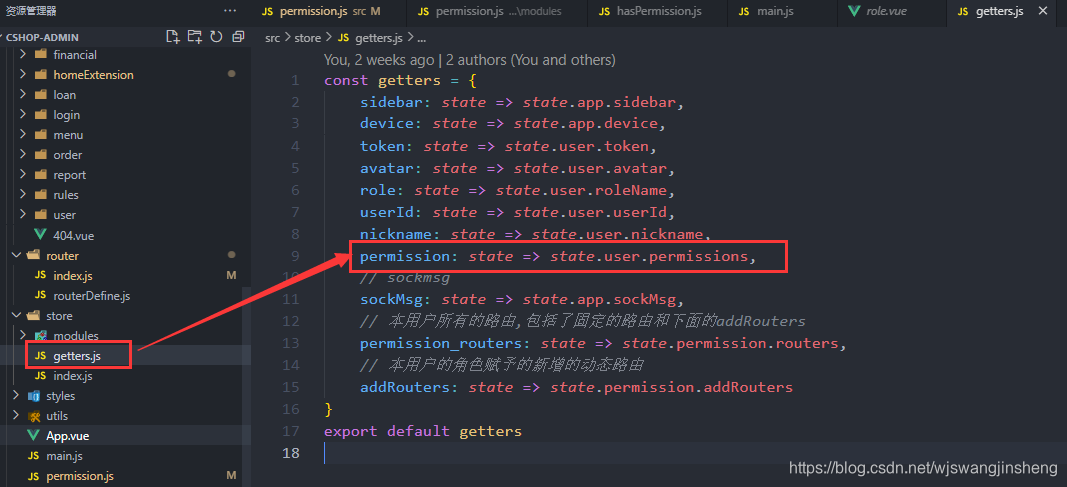The width and height of the screenshot is (1067, 487).
Task: Open index.js under the router folder
Action: (x=73, y=275)
